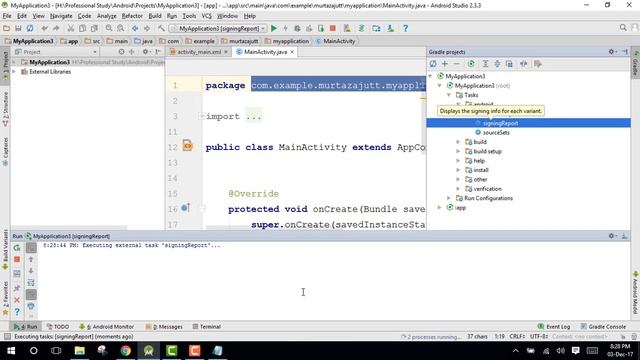Click the Undo arrow icon

pyautogui.click(x=44, y=28)
